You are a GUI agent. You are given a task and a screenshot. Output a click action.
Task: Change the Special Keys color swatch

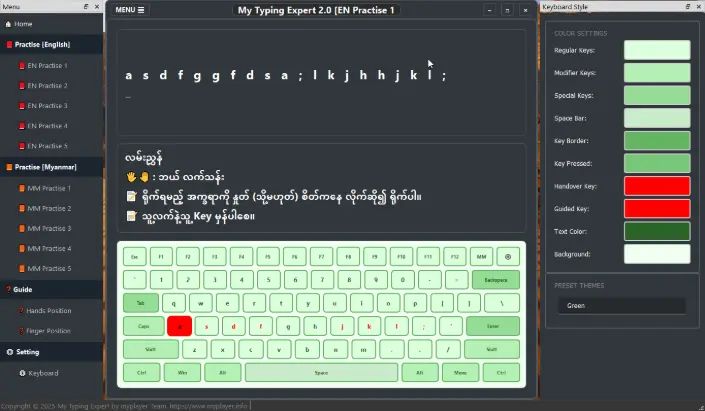pyautogui.click(x=657, y=95)
